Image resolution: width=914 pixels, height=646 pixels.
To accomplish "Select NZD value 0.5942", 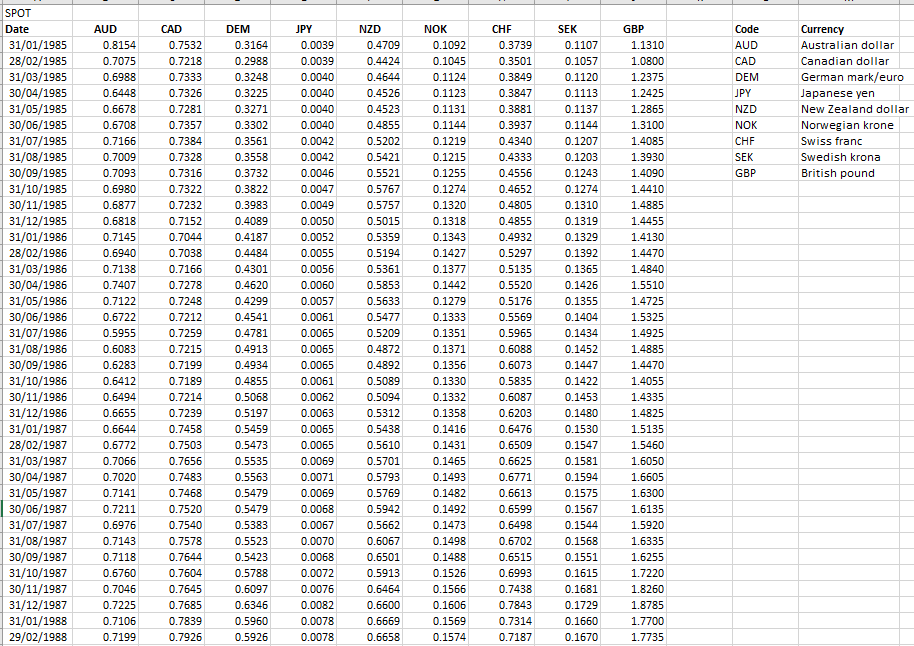I will [x=370, y=509].
